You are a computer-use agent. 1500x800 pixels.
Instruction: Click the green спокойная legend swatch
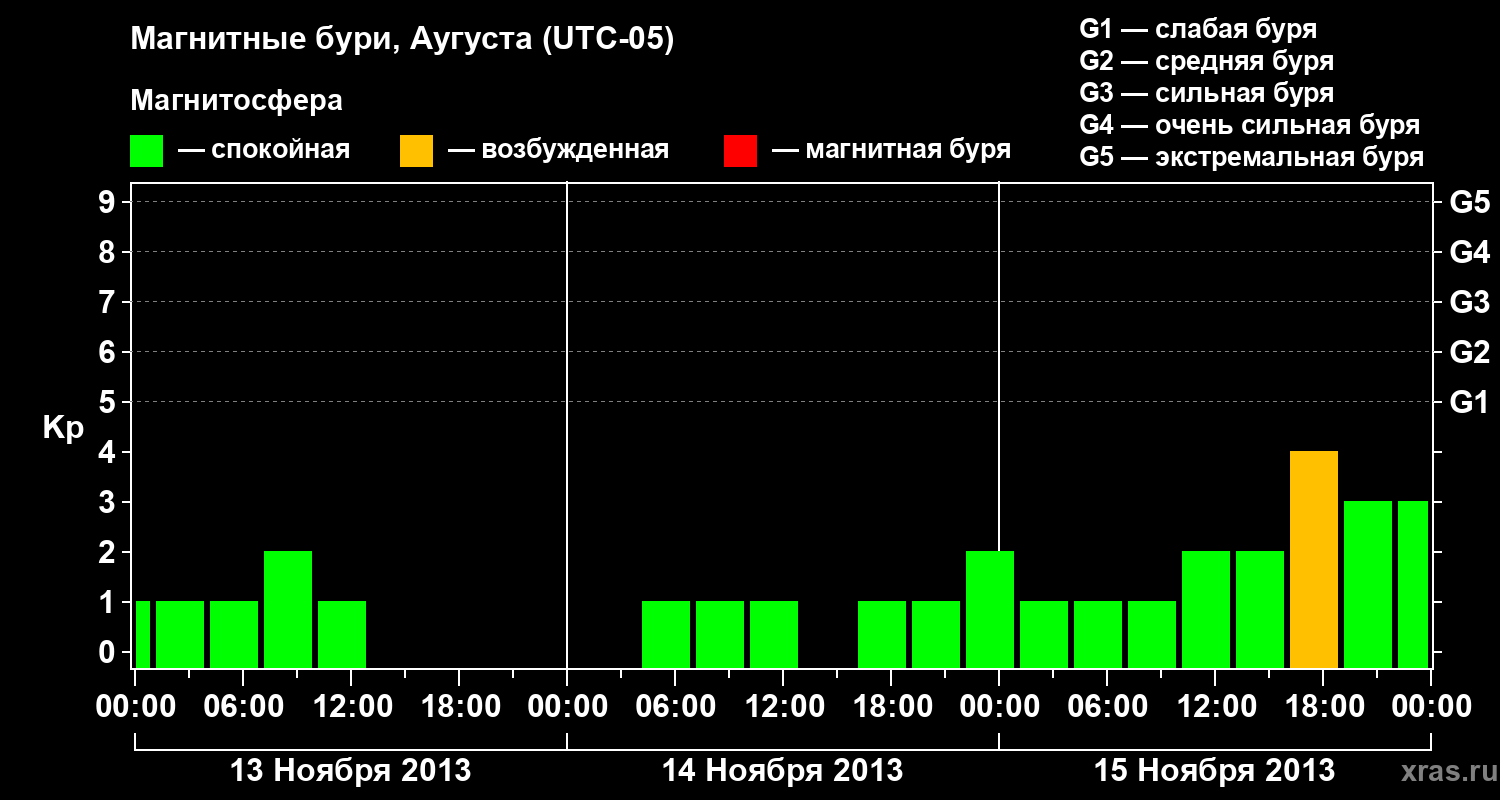click(x=146, y=150)
